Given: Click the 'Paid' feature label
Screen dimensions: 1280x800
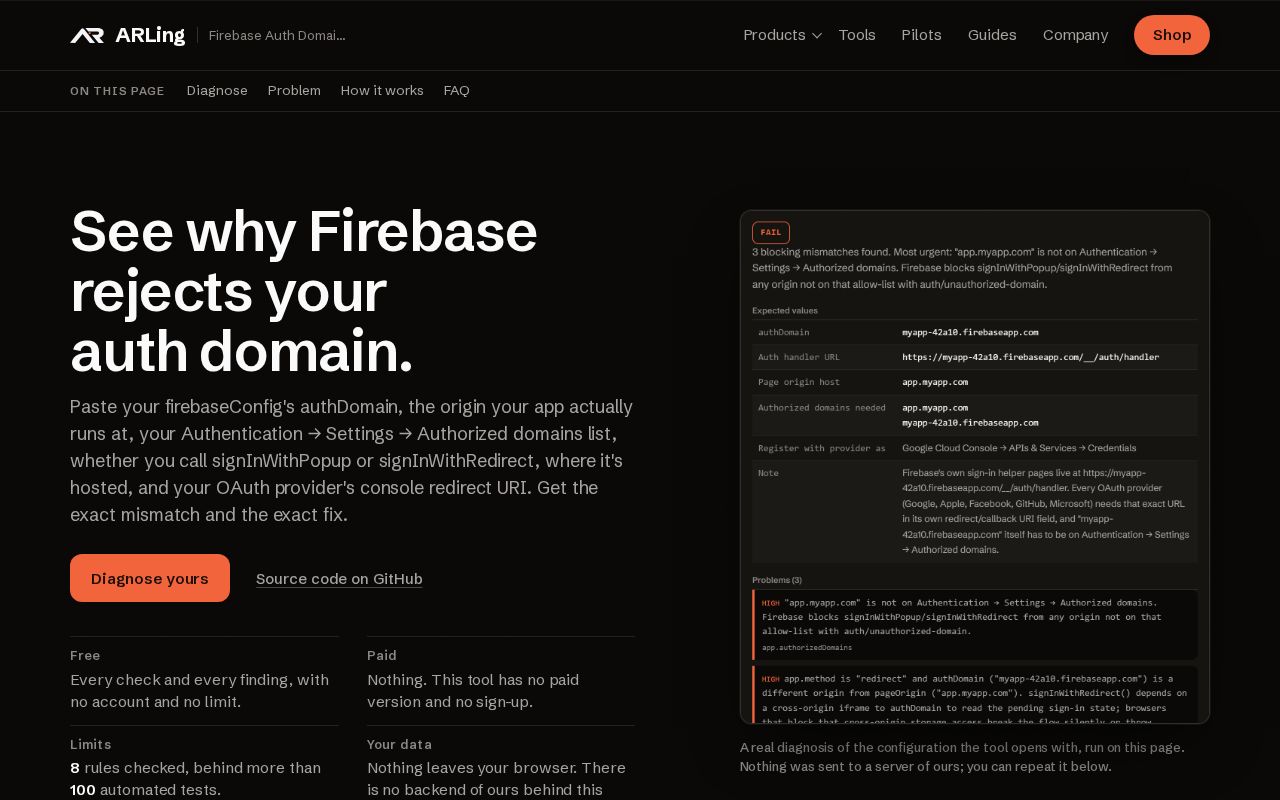Looking at the screenshot, I should click(x=382, y=655).
